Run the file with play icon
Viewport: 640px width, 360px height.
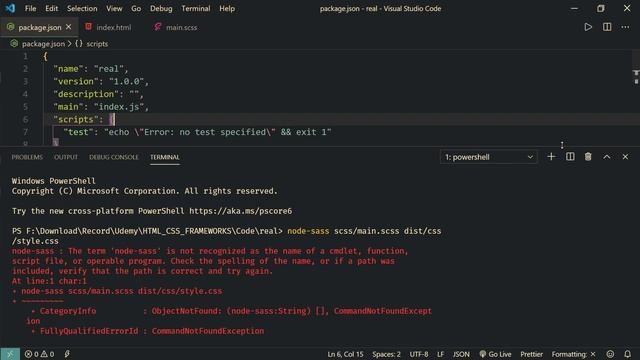click(x=588, y=27)
